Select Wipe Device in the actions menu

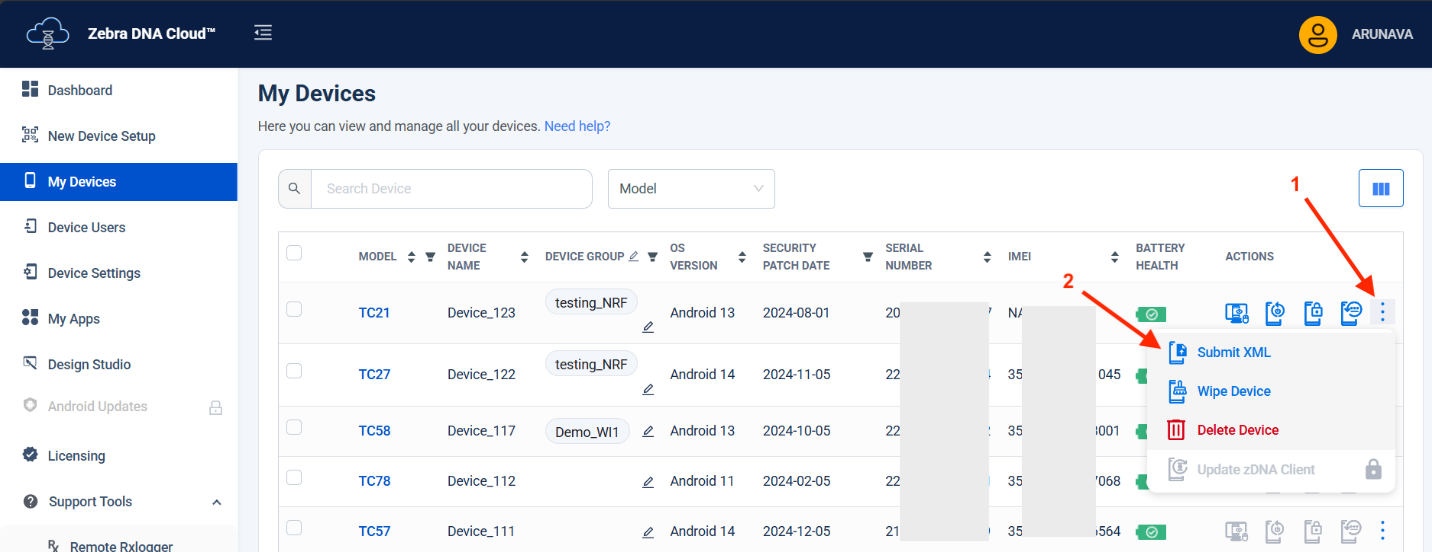1233,391
